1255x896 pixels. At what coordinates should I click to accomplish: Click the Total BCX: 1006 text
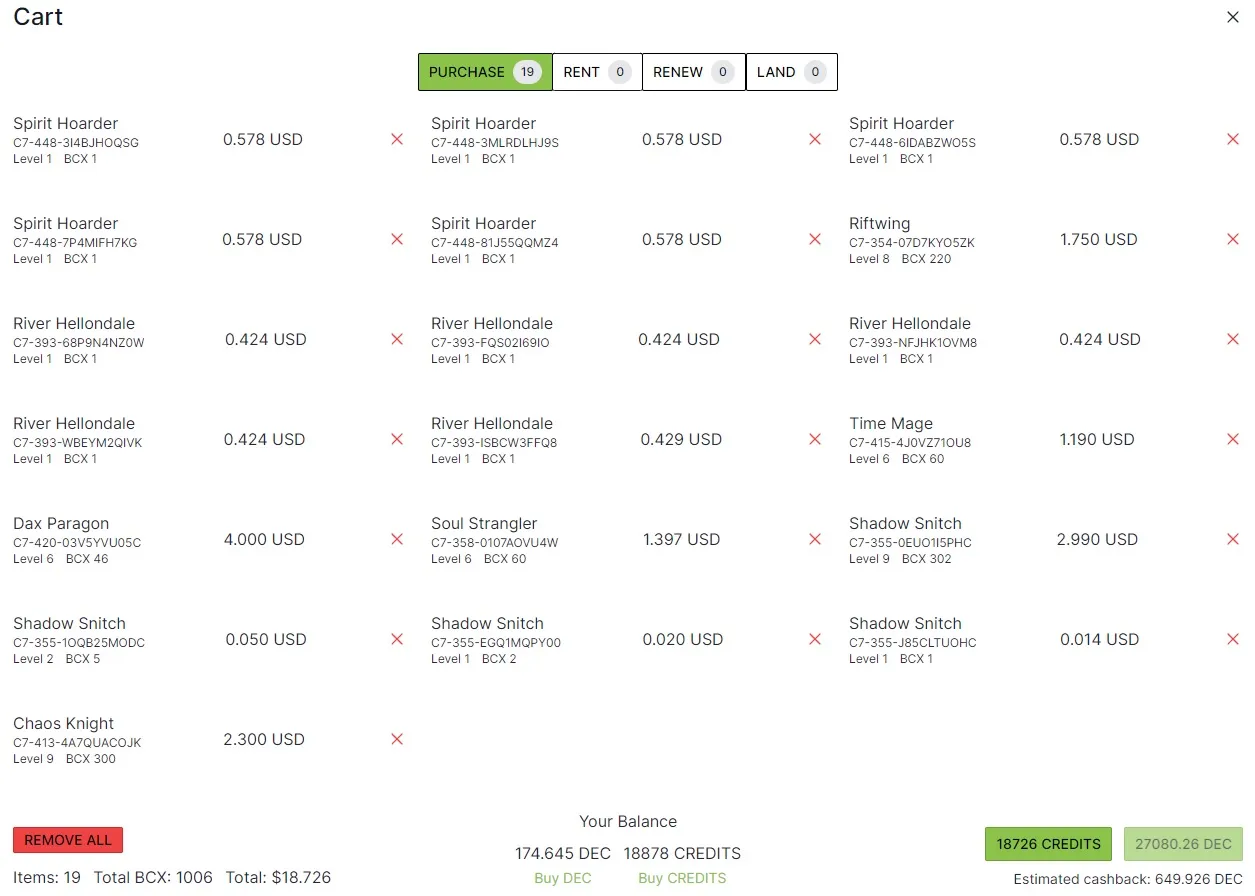pyautogui.click(x=153, y=877)
